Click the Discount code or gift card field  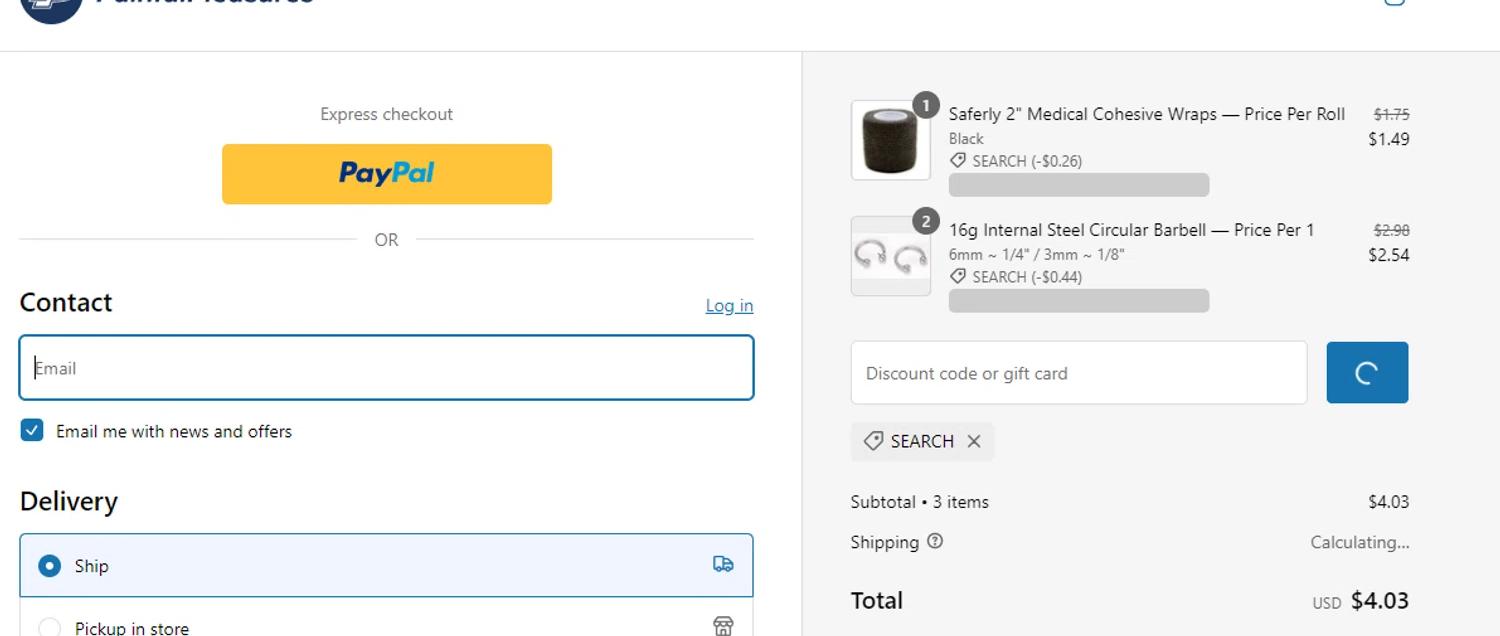point(1078,373)
